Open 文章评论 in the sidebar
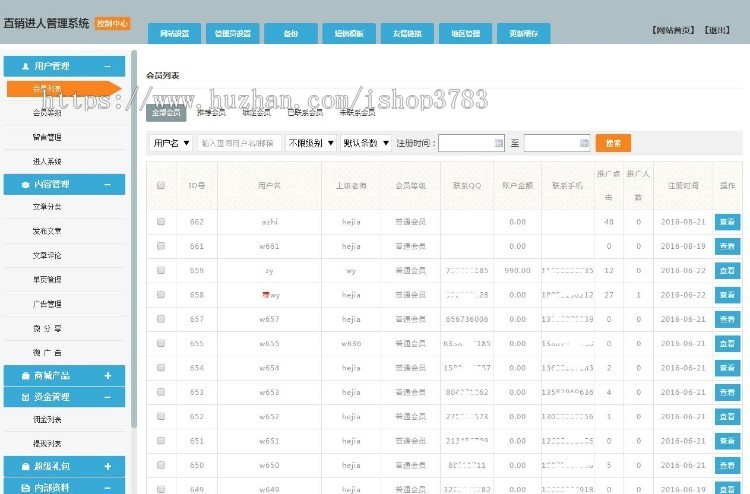 tap(47, 255)
